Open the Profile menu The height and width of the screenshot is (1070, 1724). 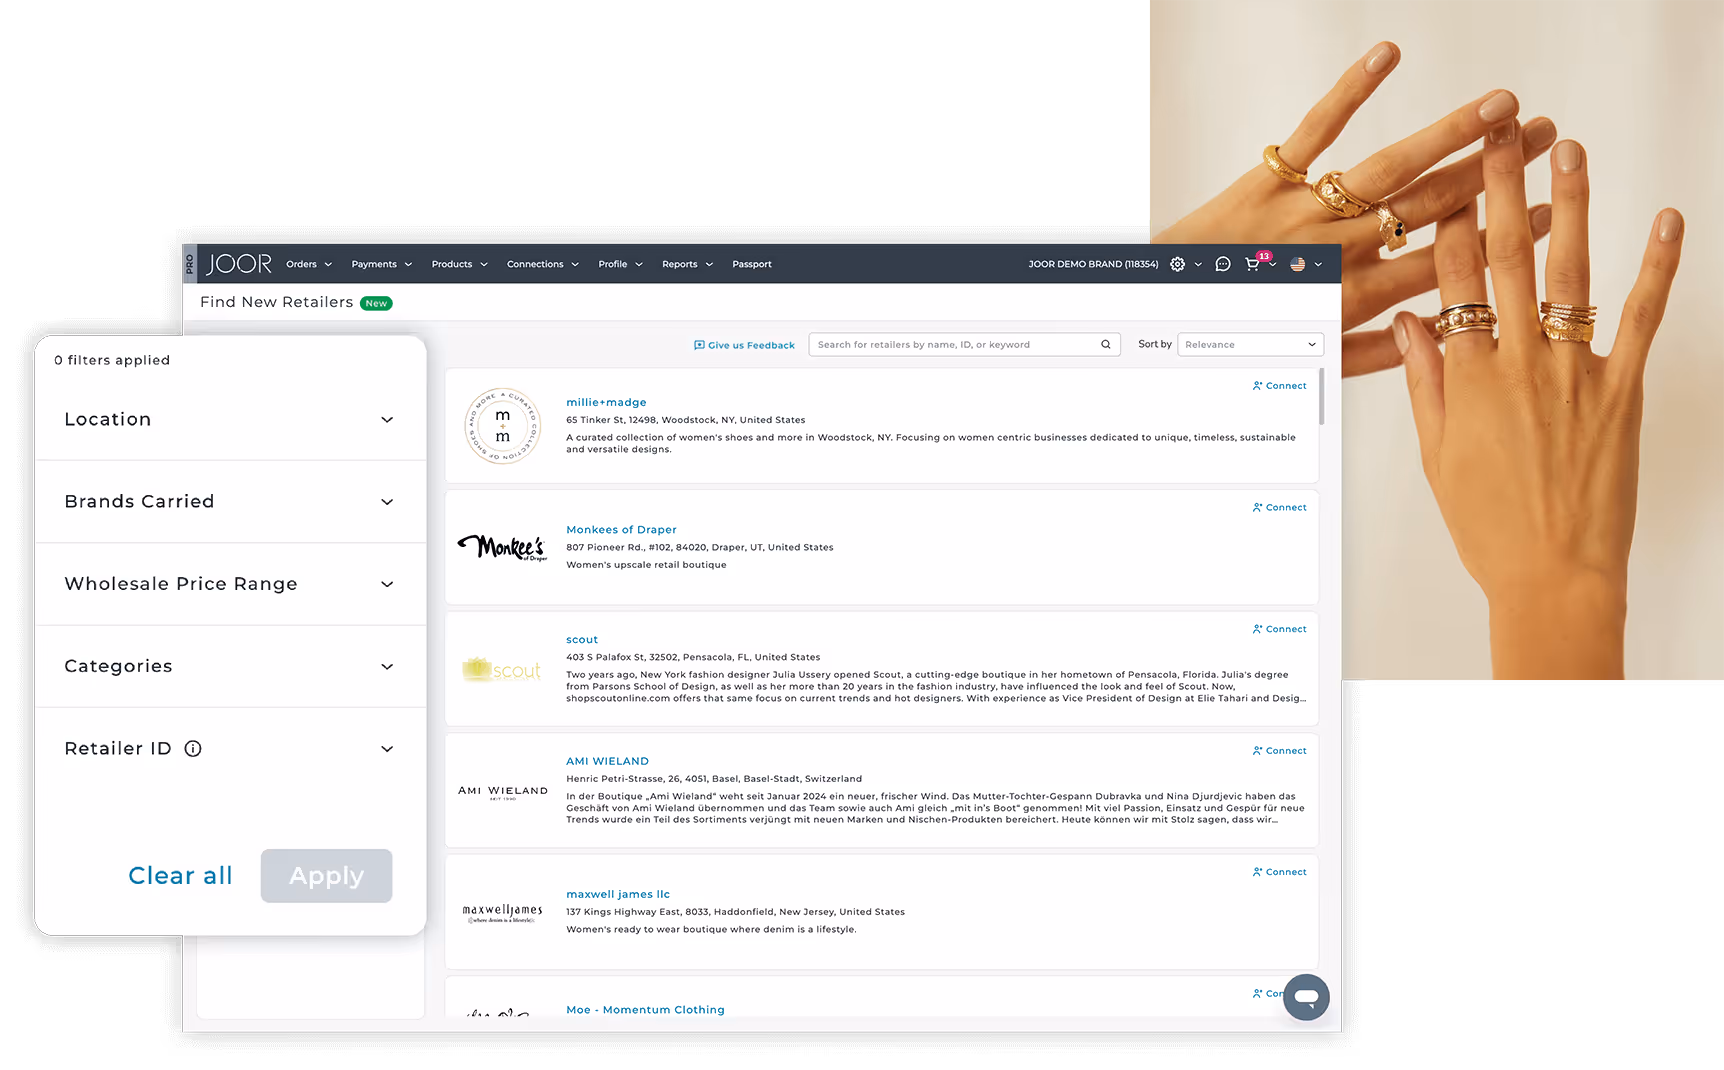(x=621, y=264)
